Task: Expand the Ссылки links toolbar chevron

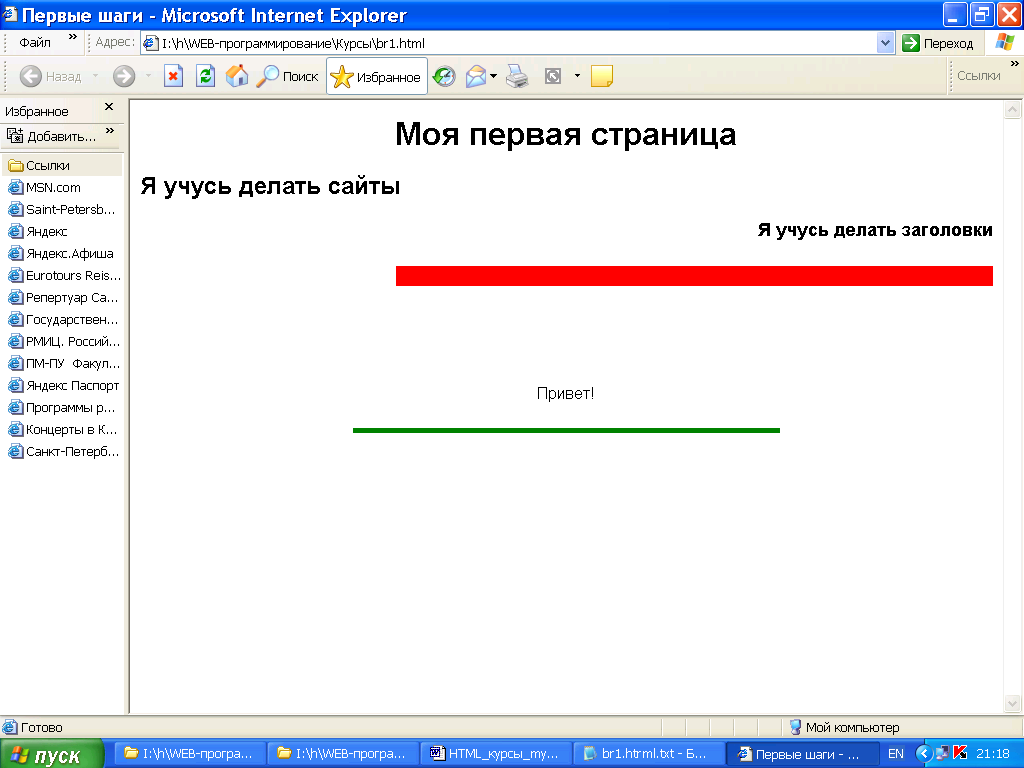Action: [x=1014, y=64]
